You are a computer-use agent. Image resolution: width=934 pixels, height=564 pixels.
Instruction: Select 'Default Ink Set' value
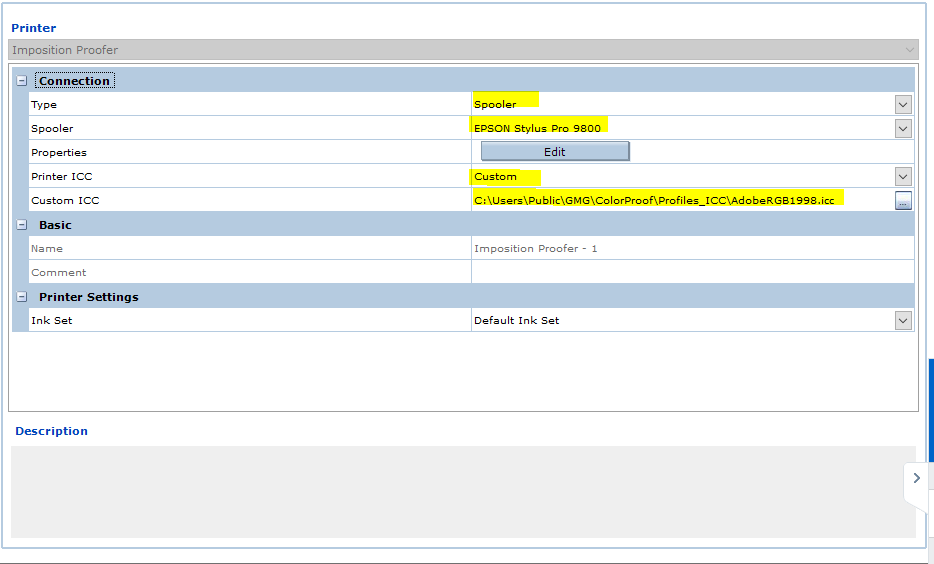pos(516,320)
